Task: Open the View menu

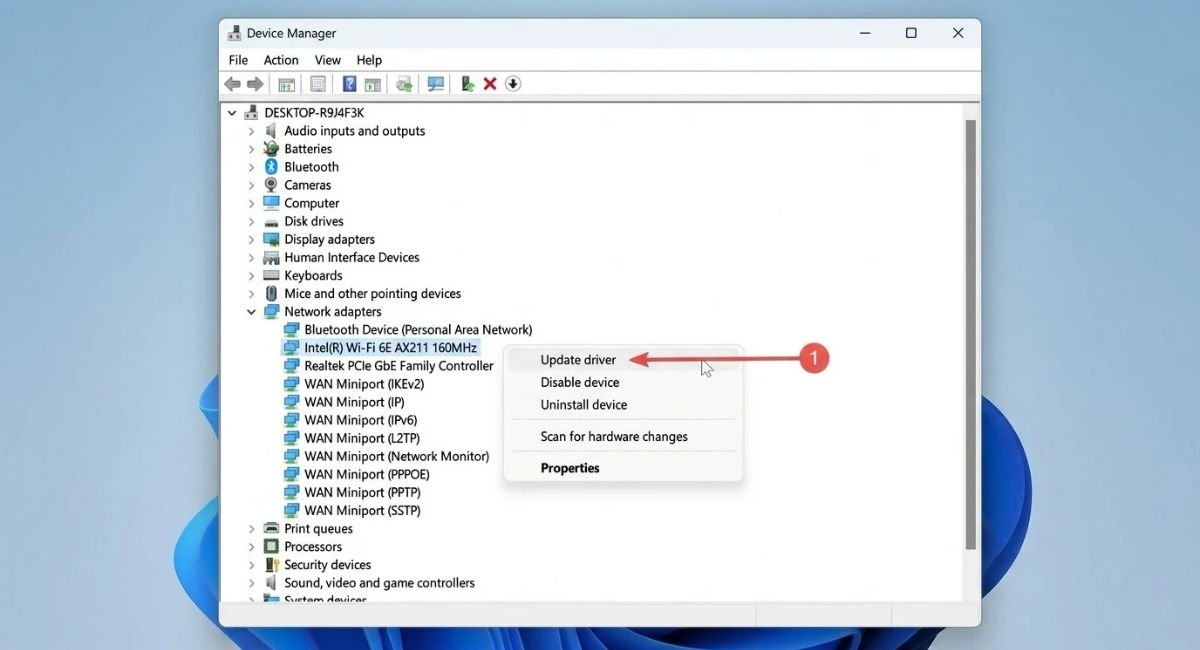Action: click(328, 60)
